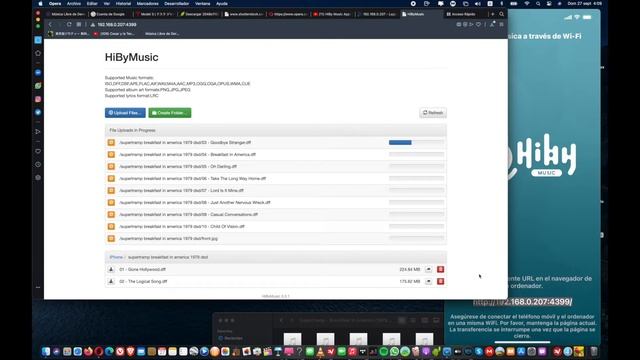The height and width of the screenshot is (360, 640).
Task: Click the Create Folder button
Action: [x=169, y=113]
